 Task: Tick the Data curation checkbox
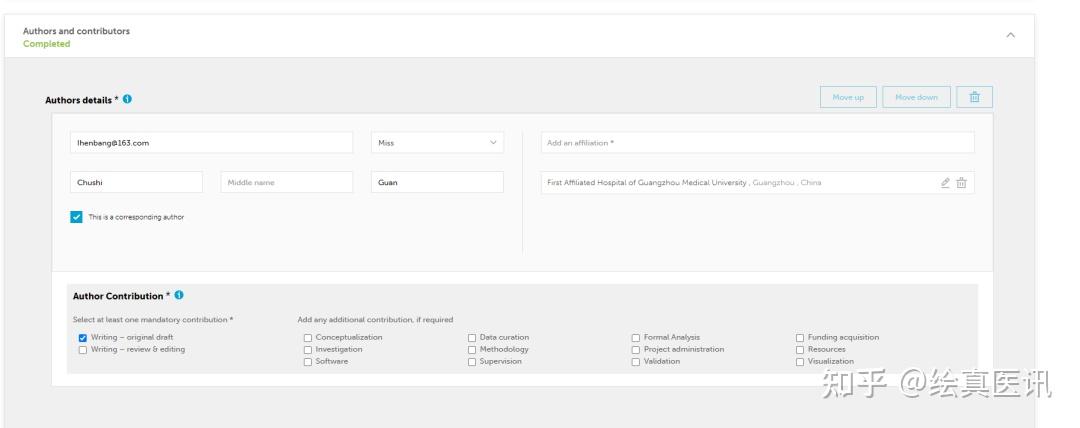472,338
